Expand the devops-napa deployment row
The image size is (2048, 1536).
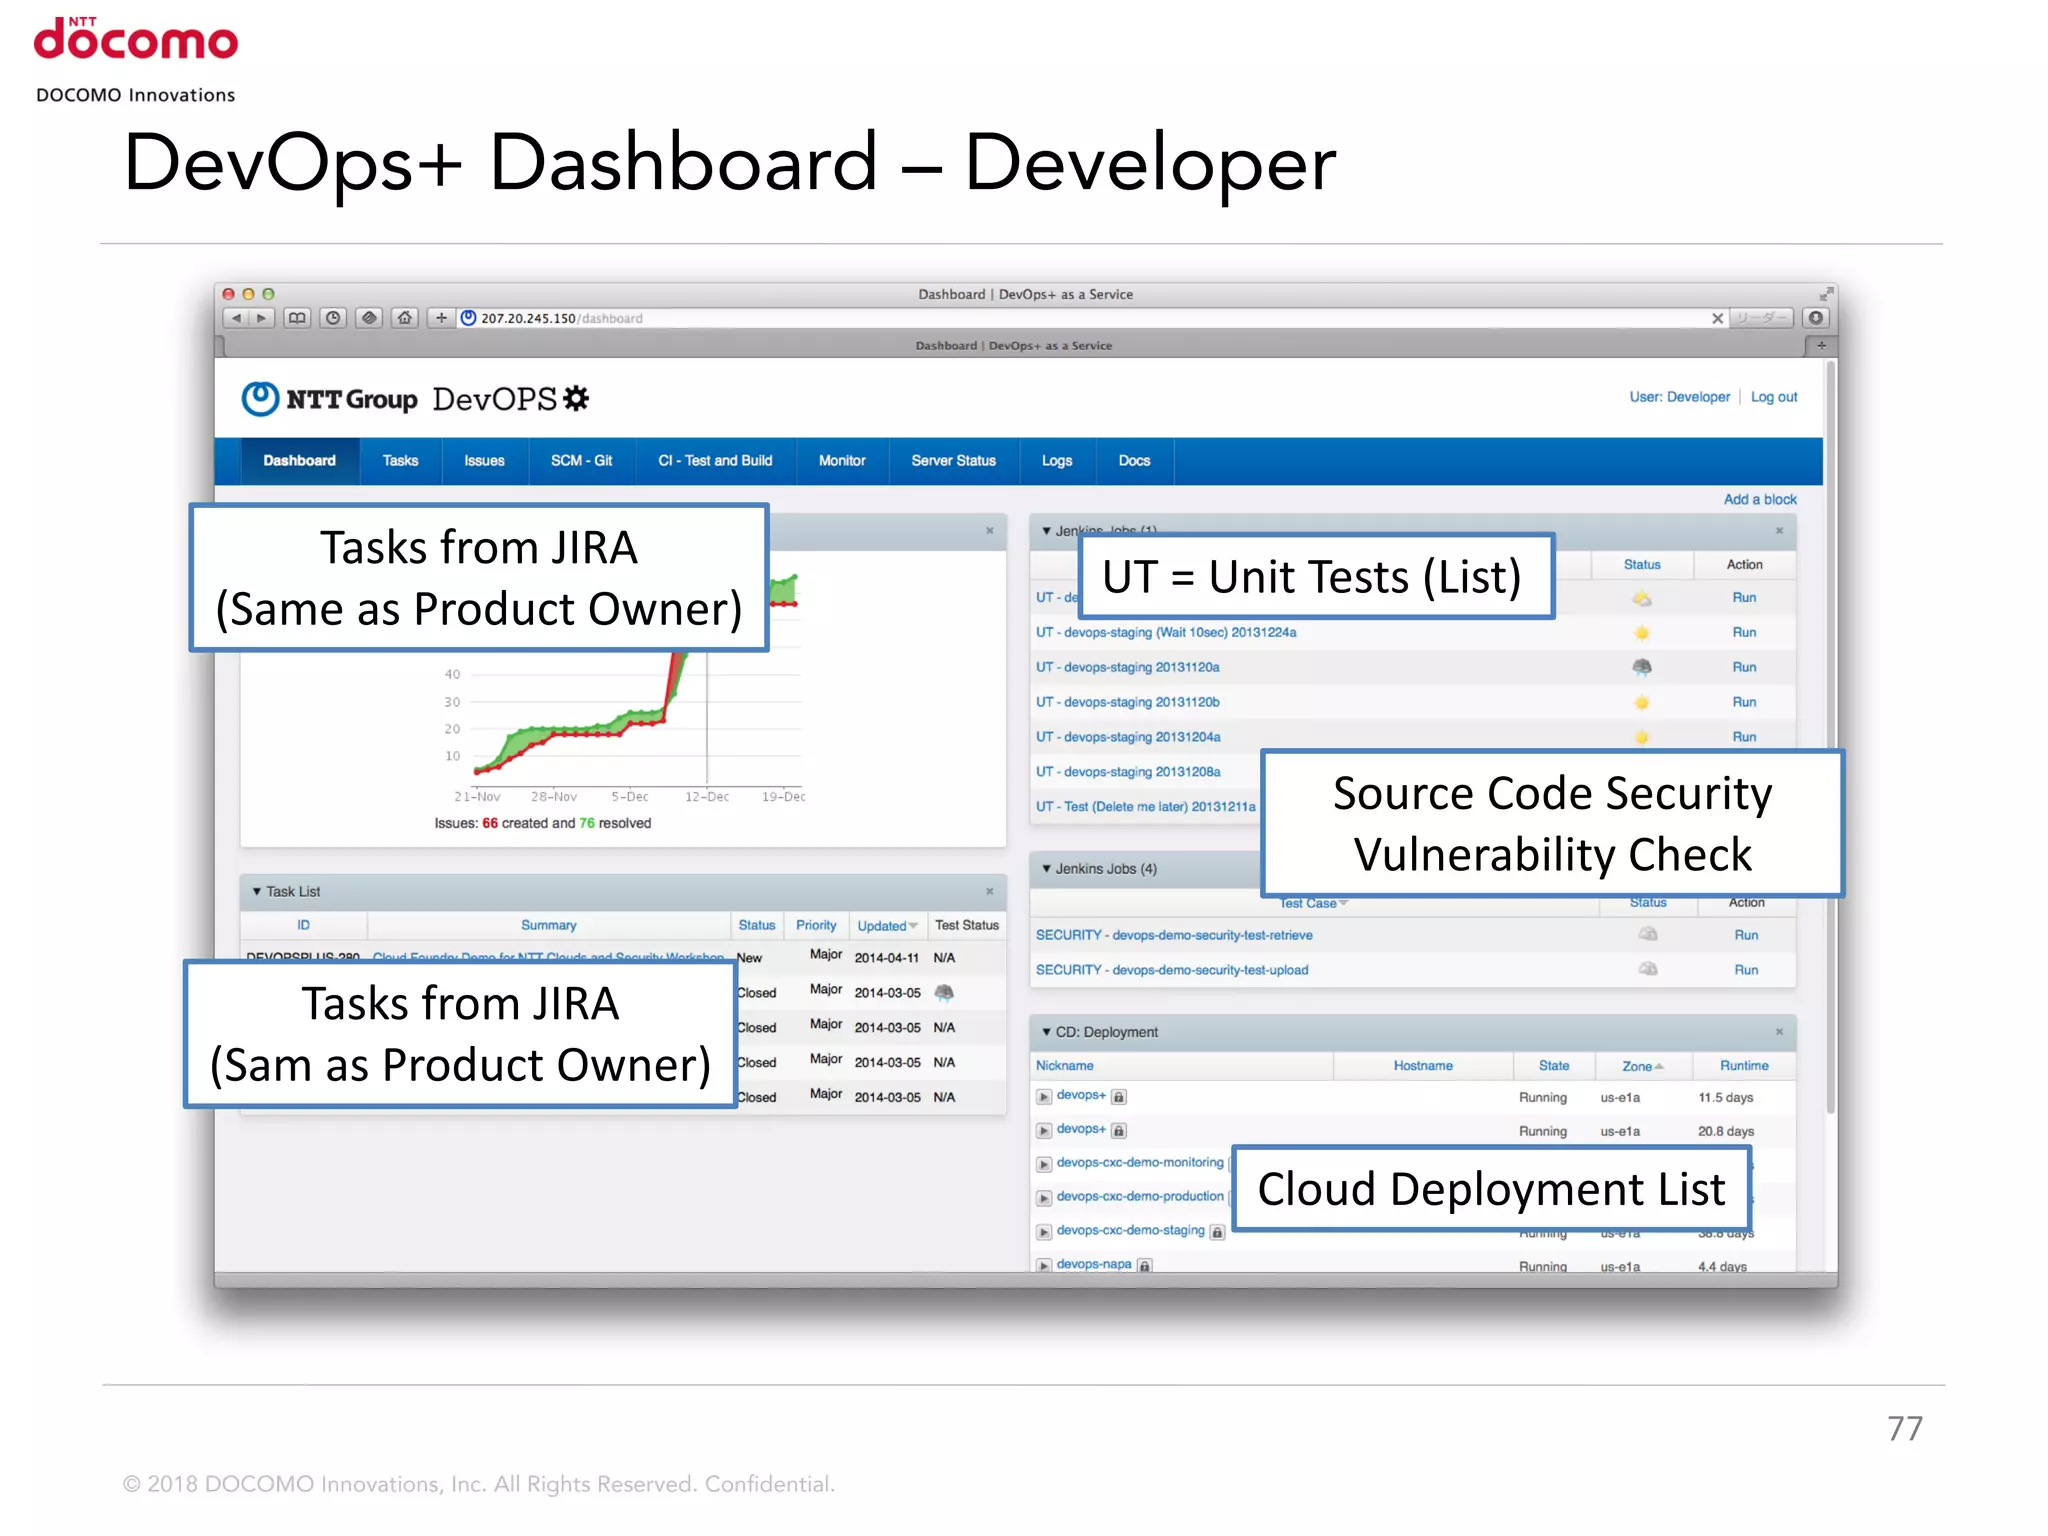point(1044,1265)
